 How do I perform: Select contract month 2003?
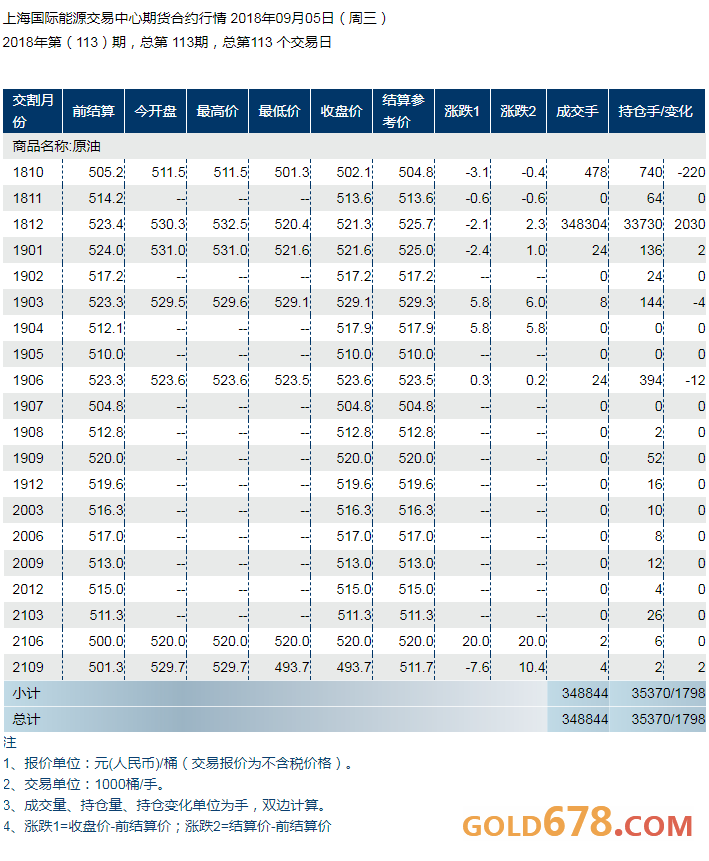28,510
